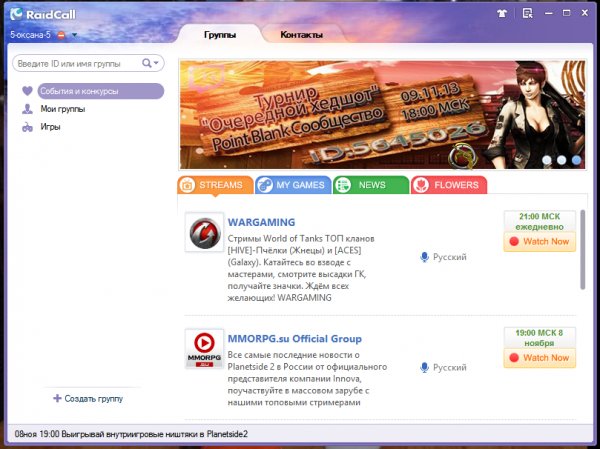
Task: Click the streams list vertical scrollbar
Action: [583, 249]
